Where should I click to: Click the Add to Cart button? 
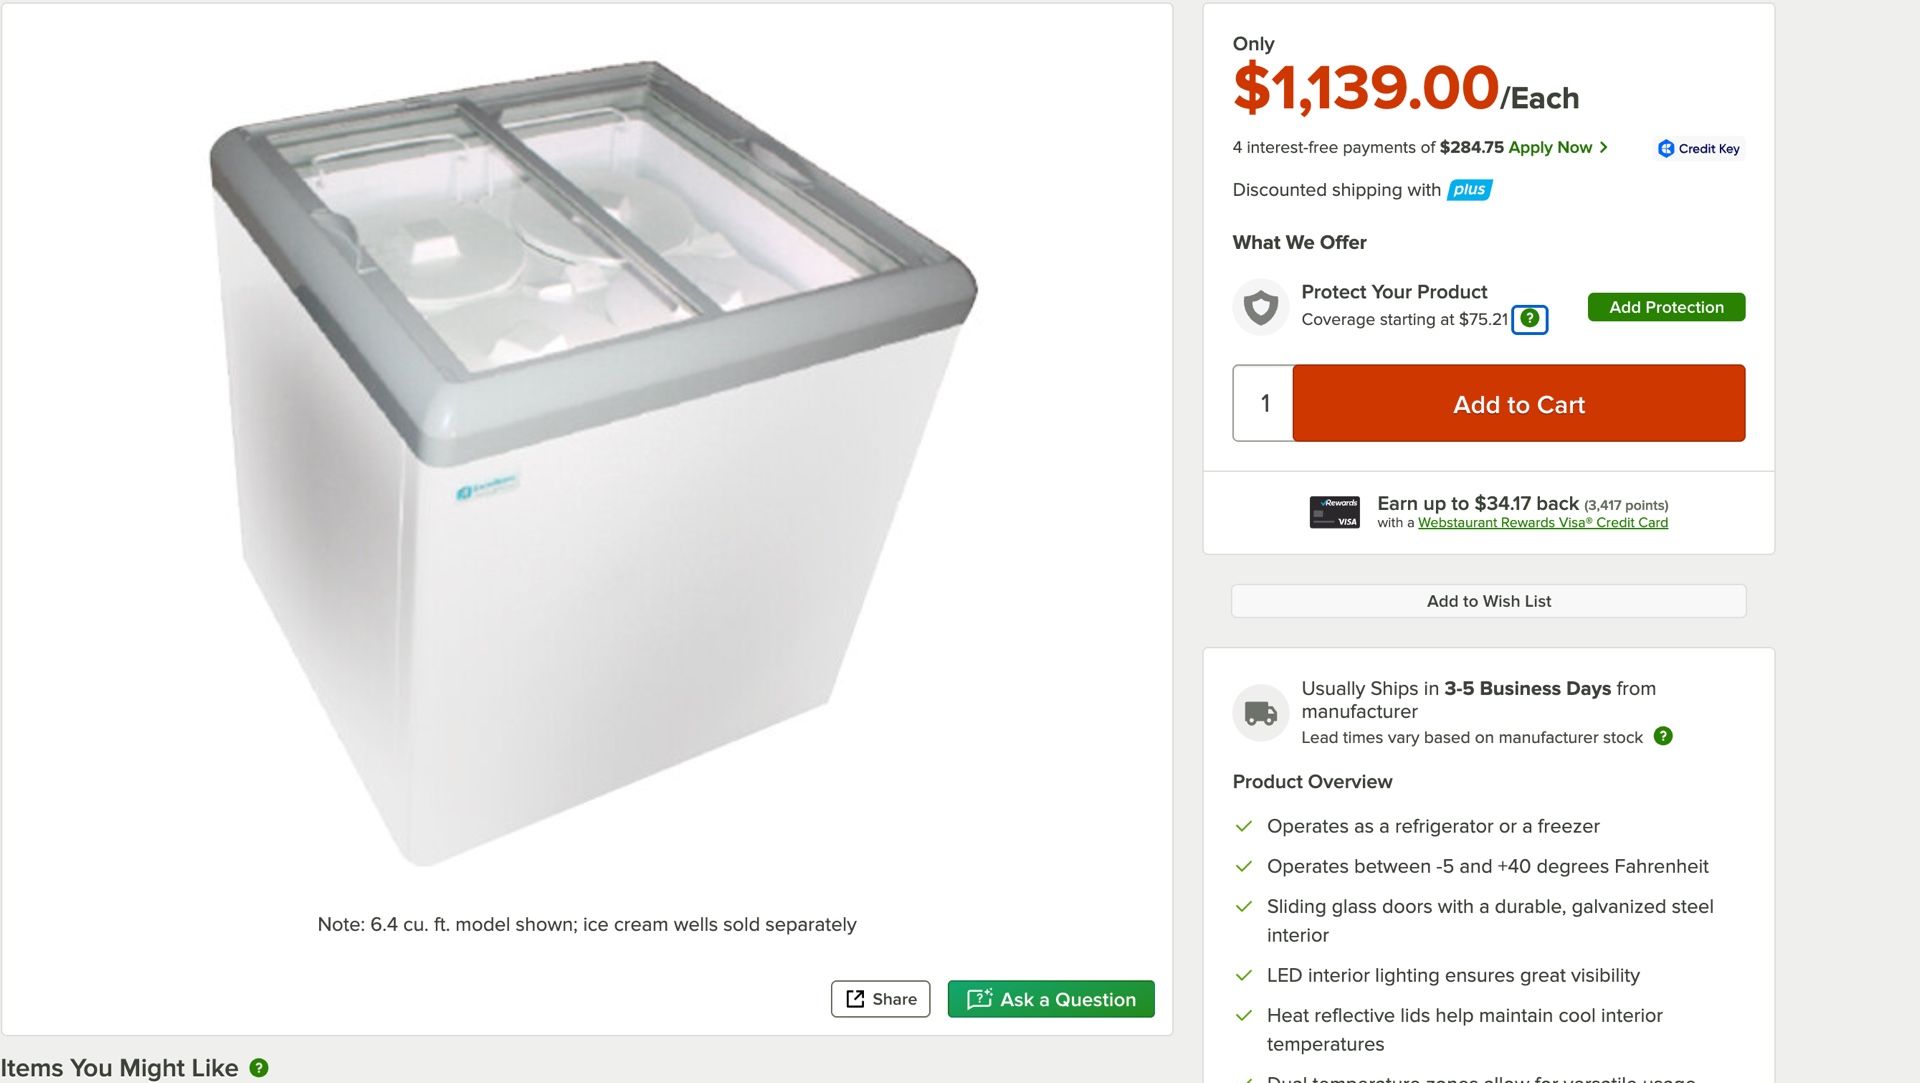pyautogui.click(x=1517, y=404)
